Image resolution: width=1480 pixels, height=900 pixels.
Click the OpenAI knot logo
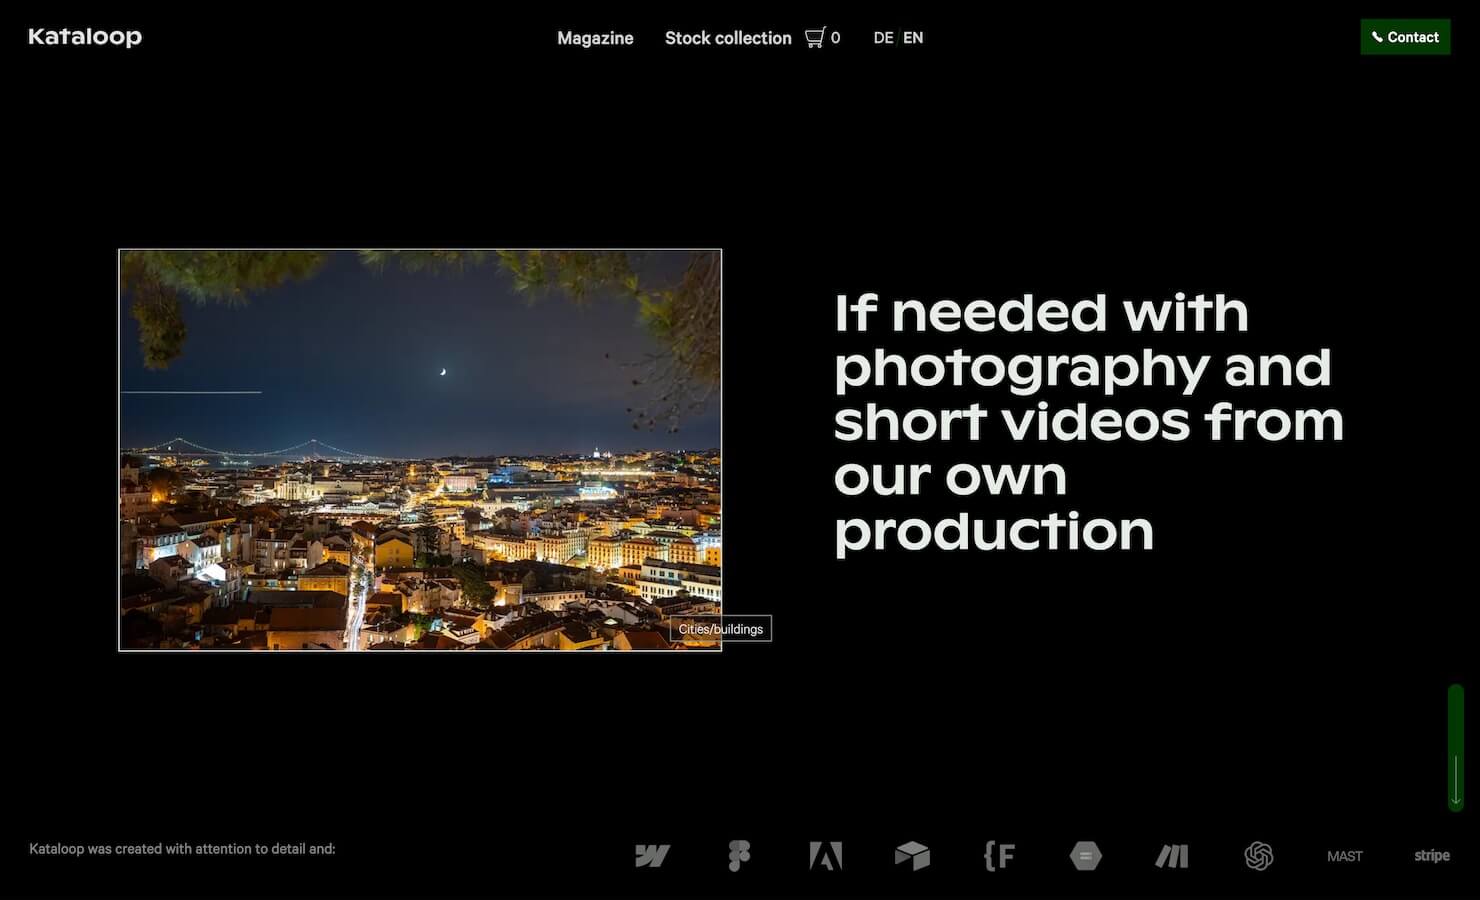pos(1258,856)
